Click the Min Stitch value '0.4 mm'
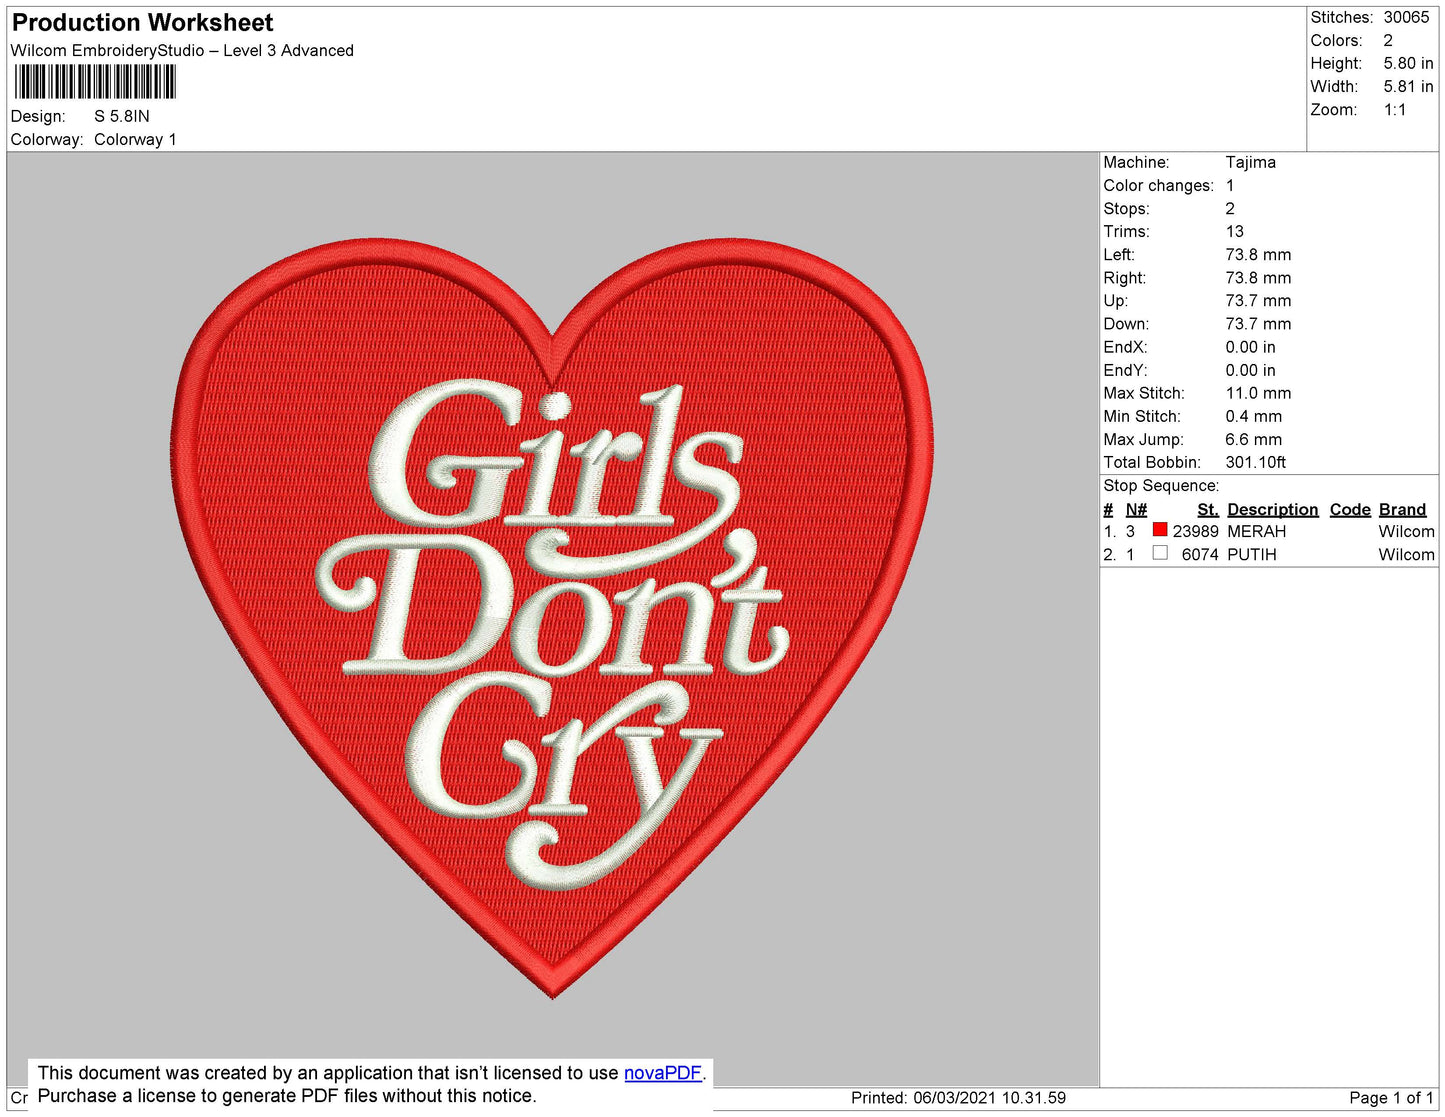 point(1253,416)
